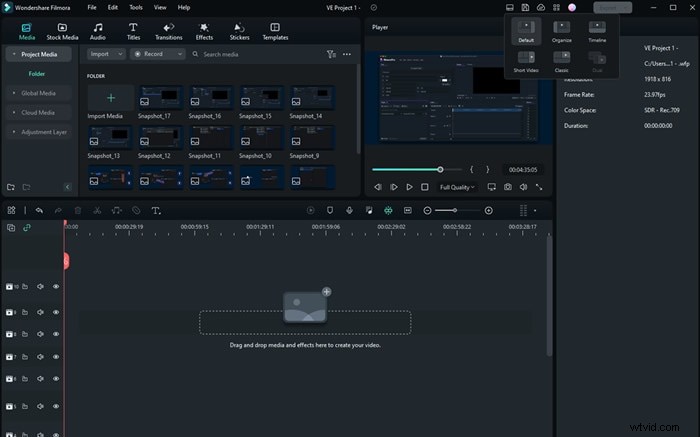Mute track 7 with its speaker icon
Image resolution: width=700 pixels, height=437 pixels.
click(41, 359)
